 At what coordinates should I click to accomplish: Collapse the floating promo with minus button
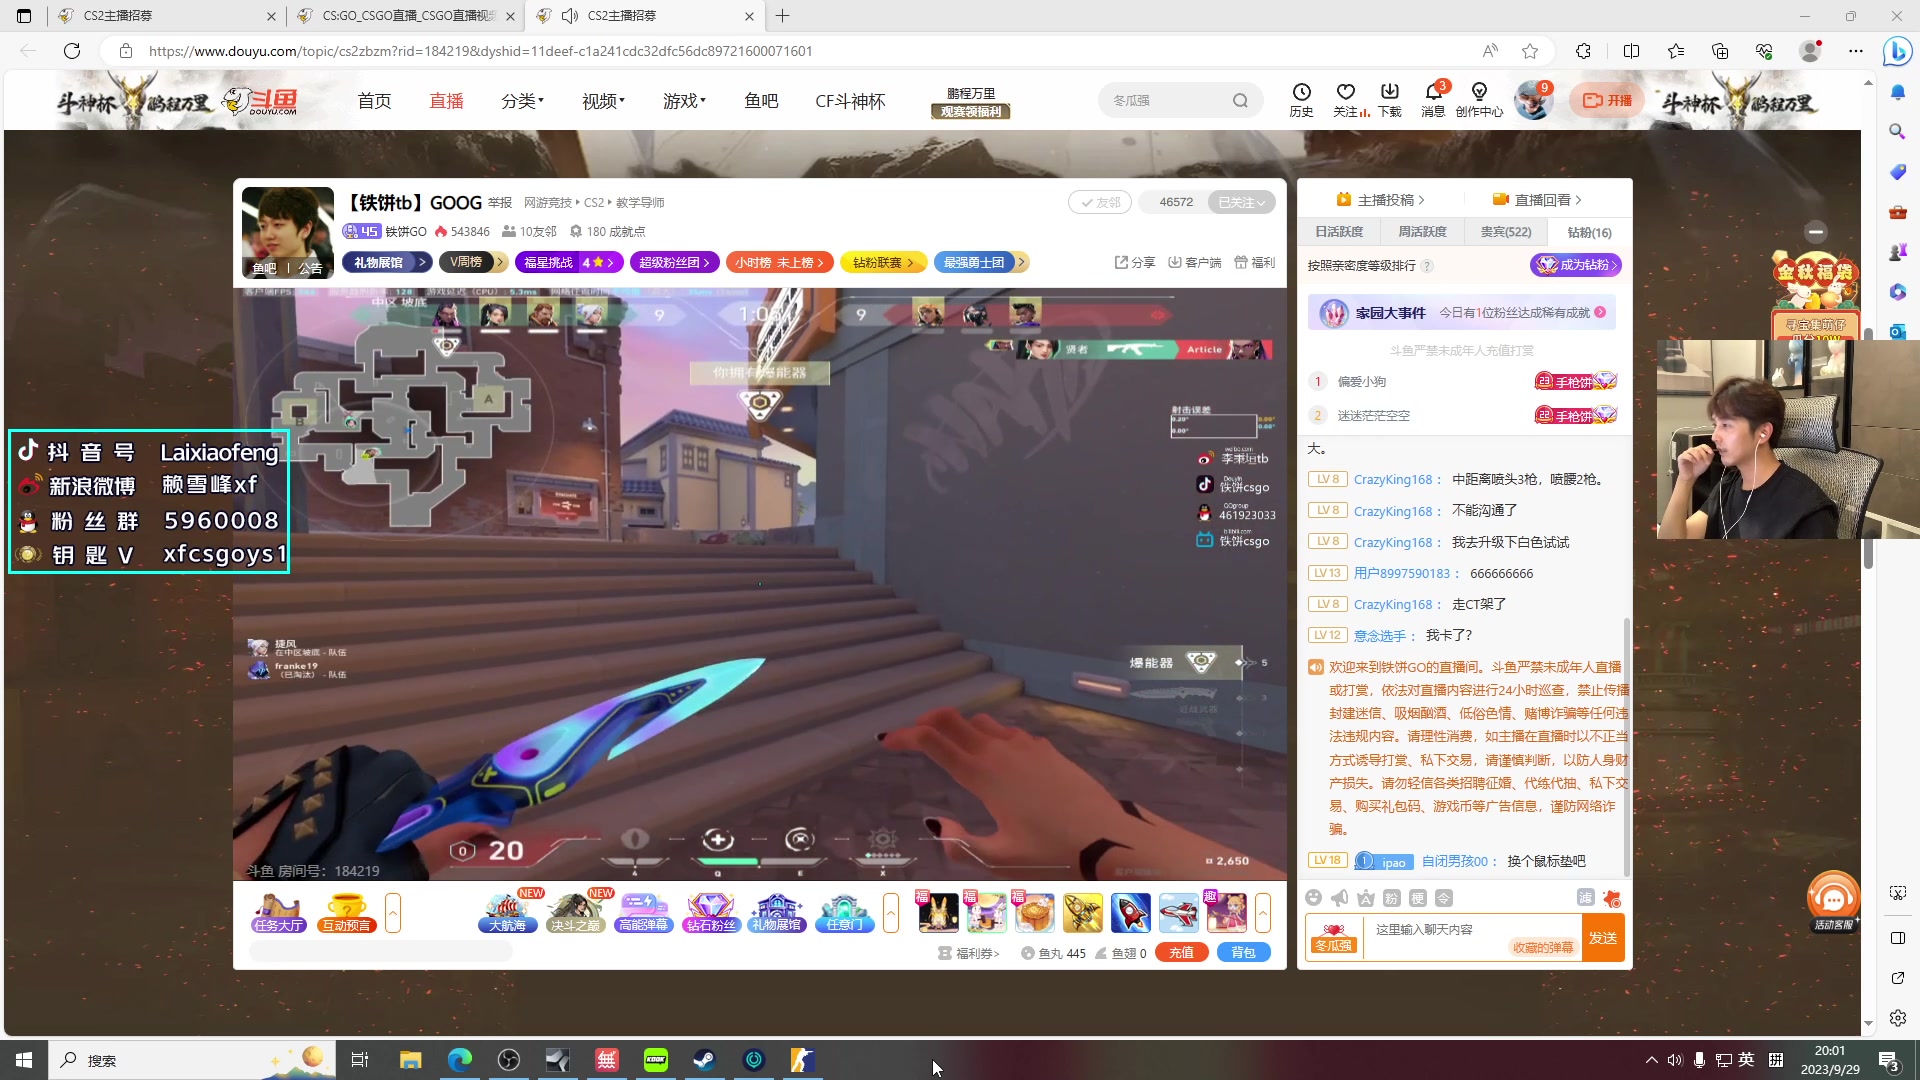coord(1816,231)
